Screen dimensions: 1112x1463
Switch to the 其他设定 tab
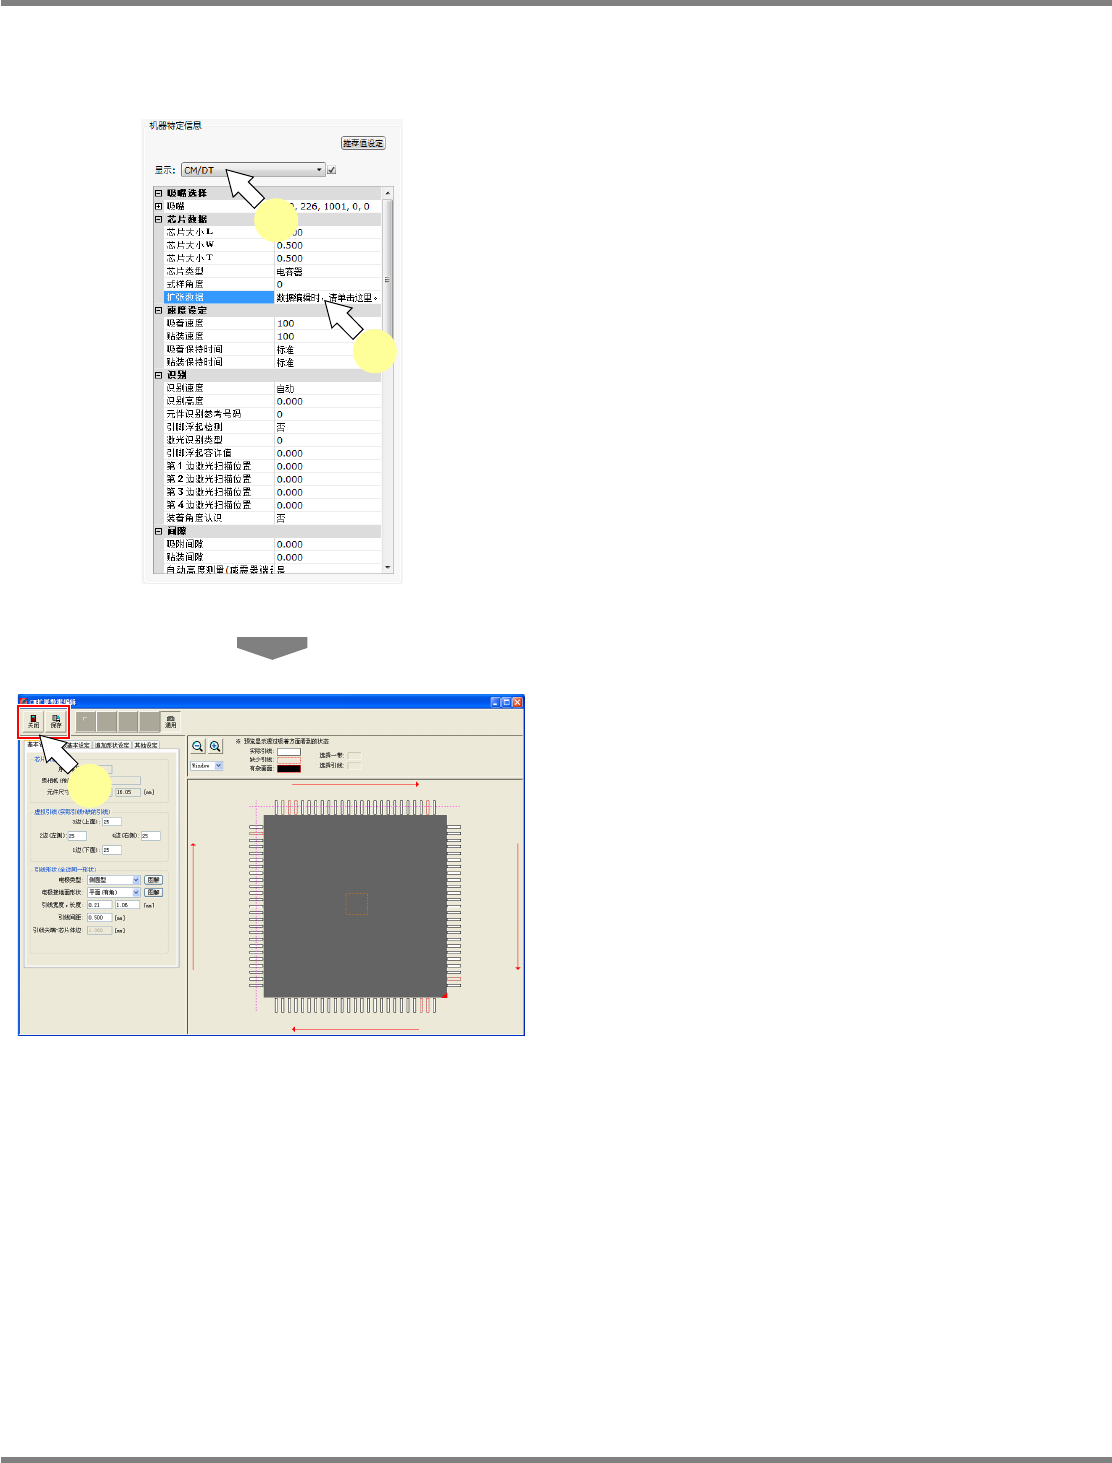point(146,745)
